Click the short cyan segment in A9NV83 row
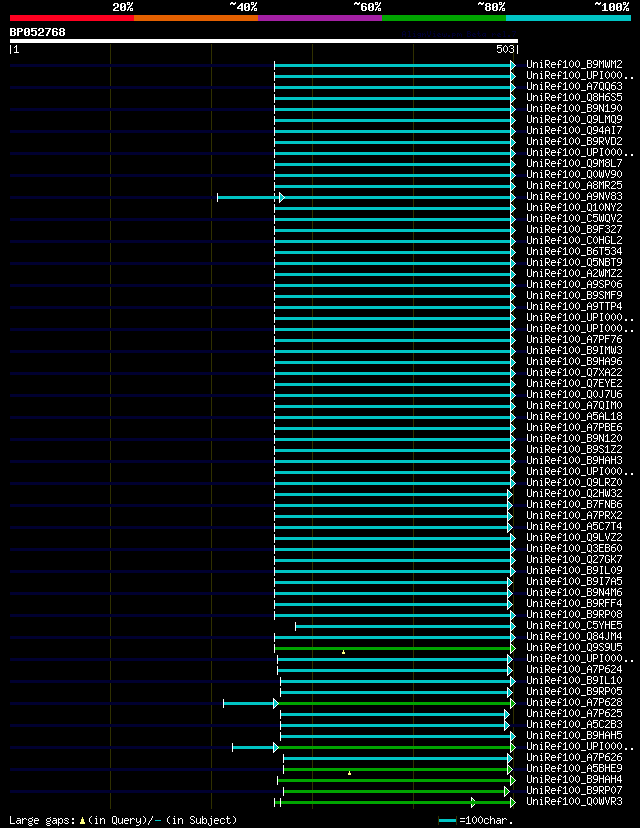640x828 pixels. (x=249, y=197)
